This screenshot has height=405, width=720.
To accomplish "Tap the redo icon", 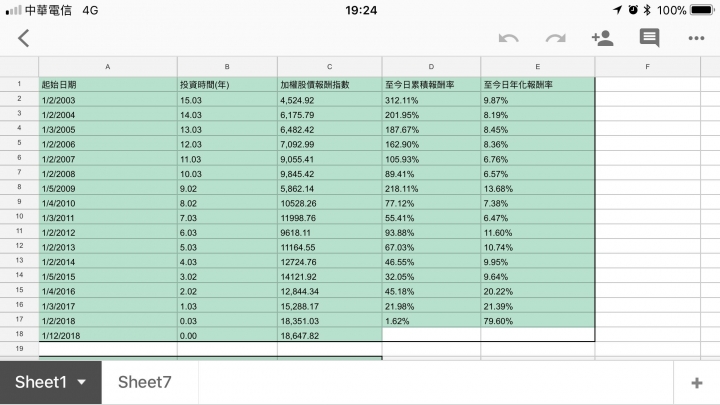I will 556,38.
